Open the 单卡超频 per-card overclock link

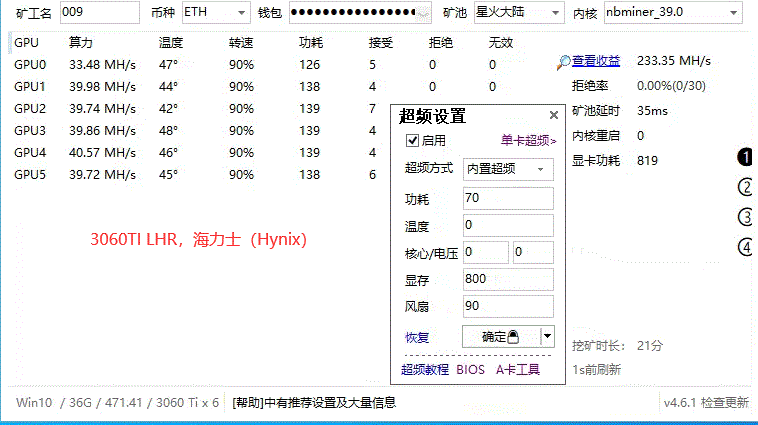[528, 141]
